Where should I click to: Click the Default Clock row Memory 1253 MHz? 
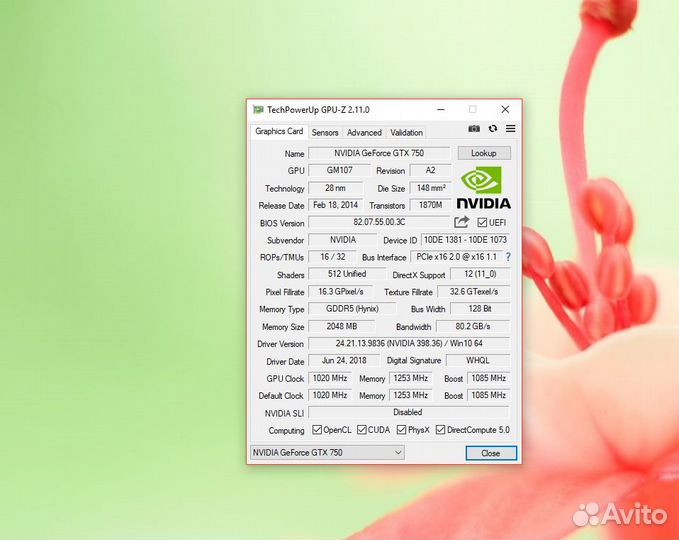(x=411, y=395)
